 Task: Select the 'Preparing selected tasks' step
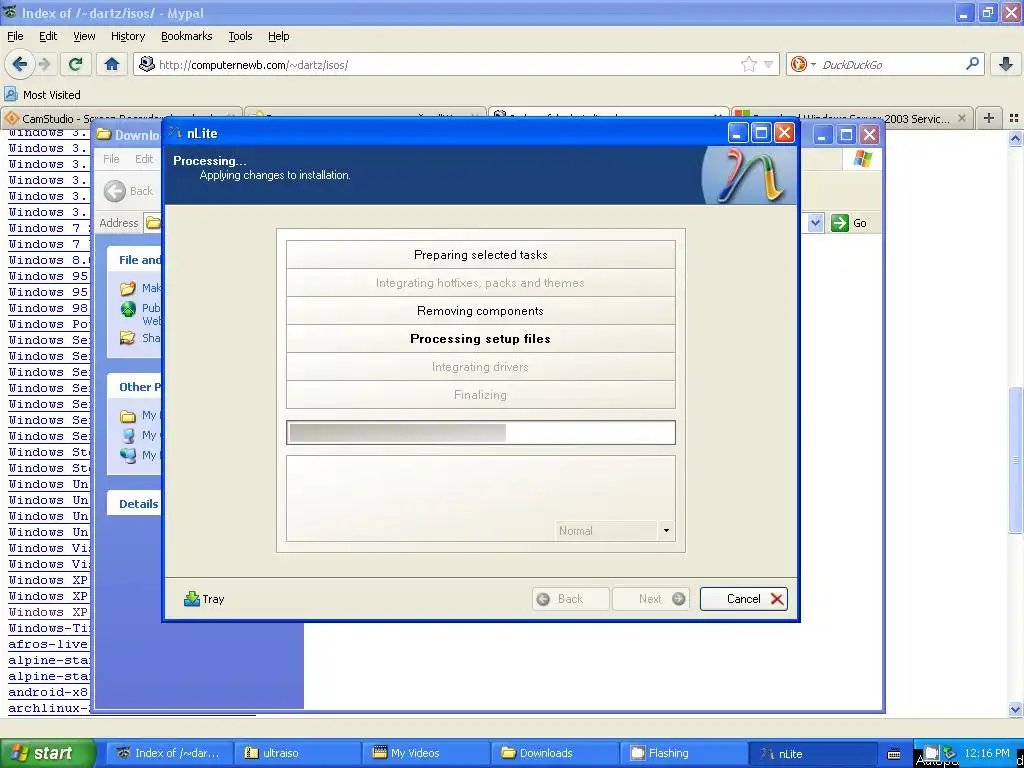pos(481,255)
